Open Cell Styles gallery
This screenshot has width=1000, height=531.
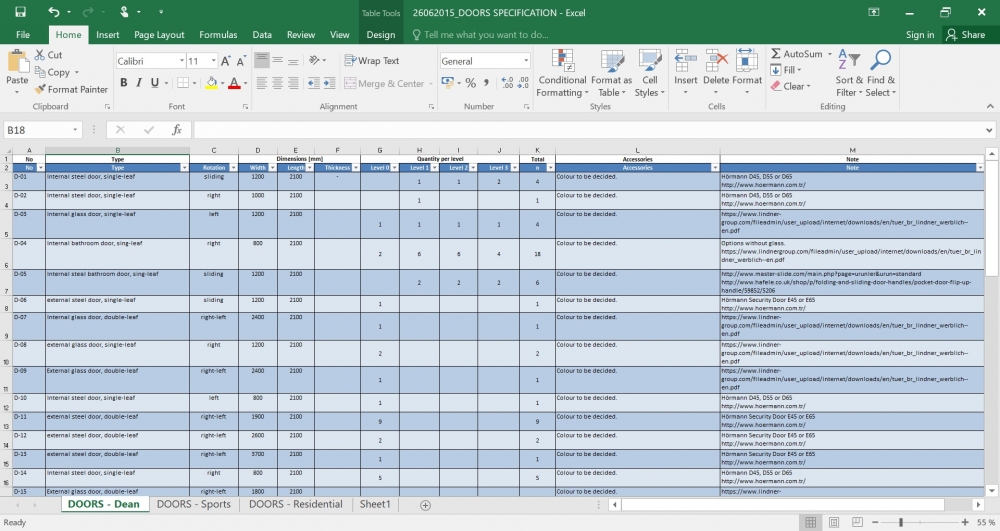click(649, 73)
